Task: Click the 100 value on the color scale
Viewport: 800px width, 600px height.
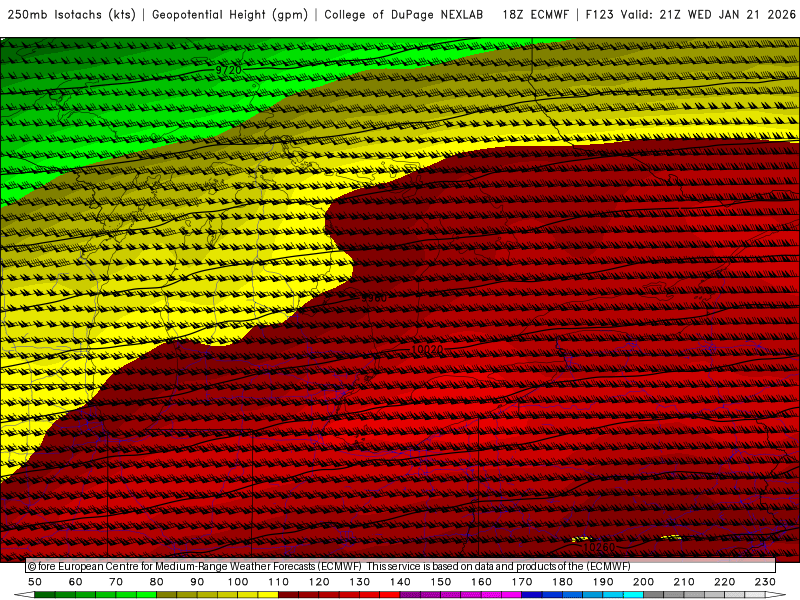Action: tap(238, 582)
